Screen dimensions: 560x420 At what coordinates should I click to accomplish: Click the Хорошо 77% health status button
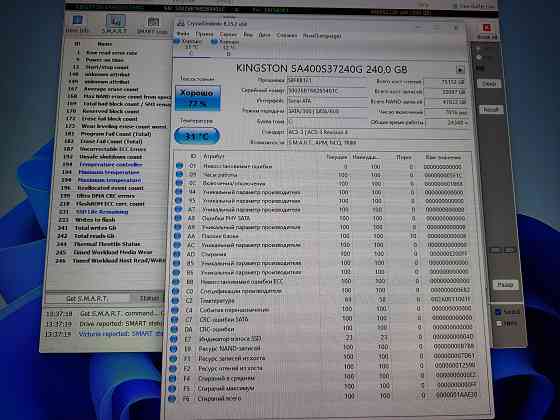198,98
